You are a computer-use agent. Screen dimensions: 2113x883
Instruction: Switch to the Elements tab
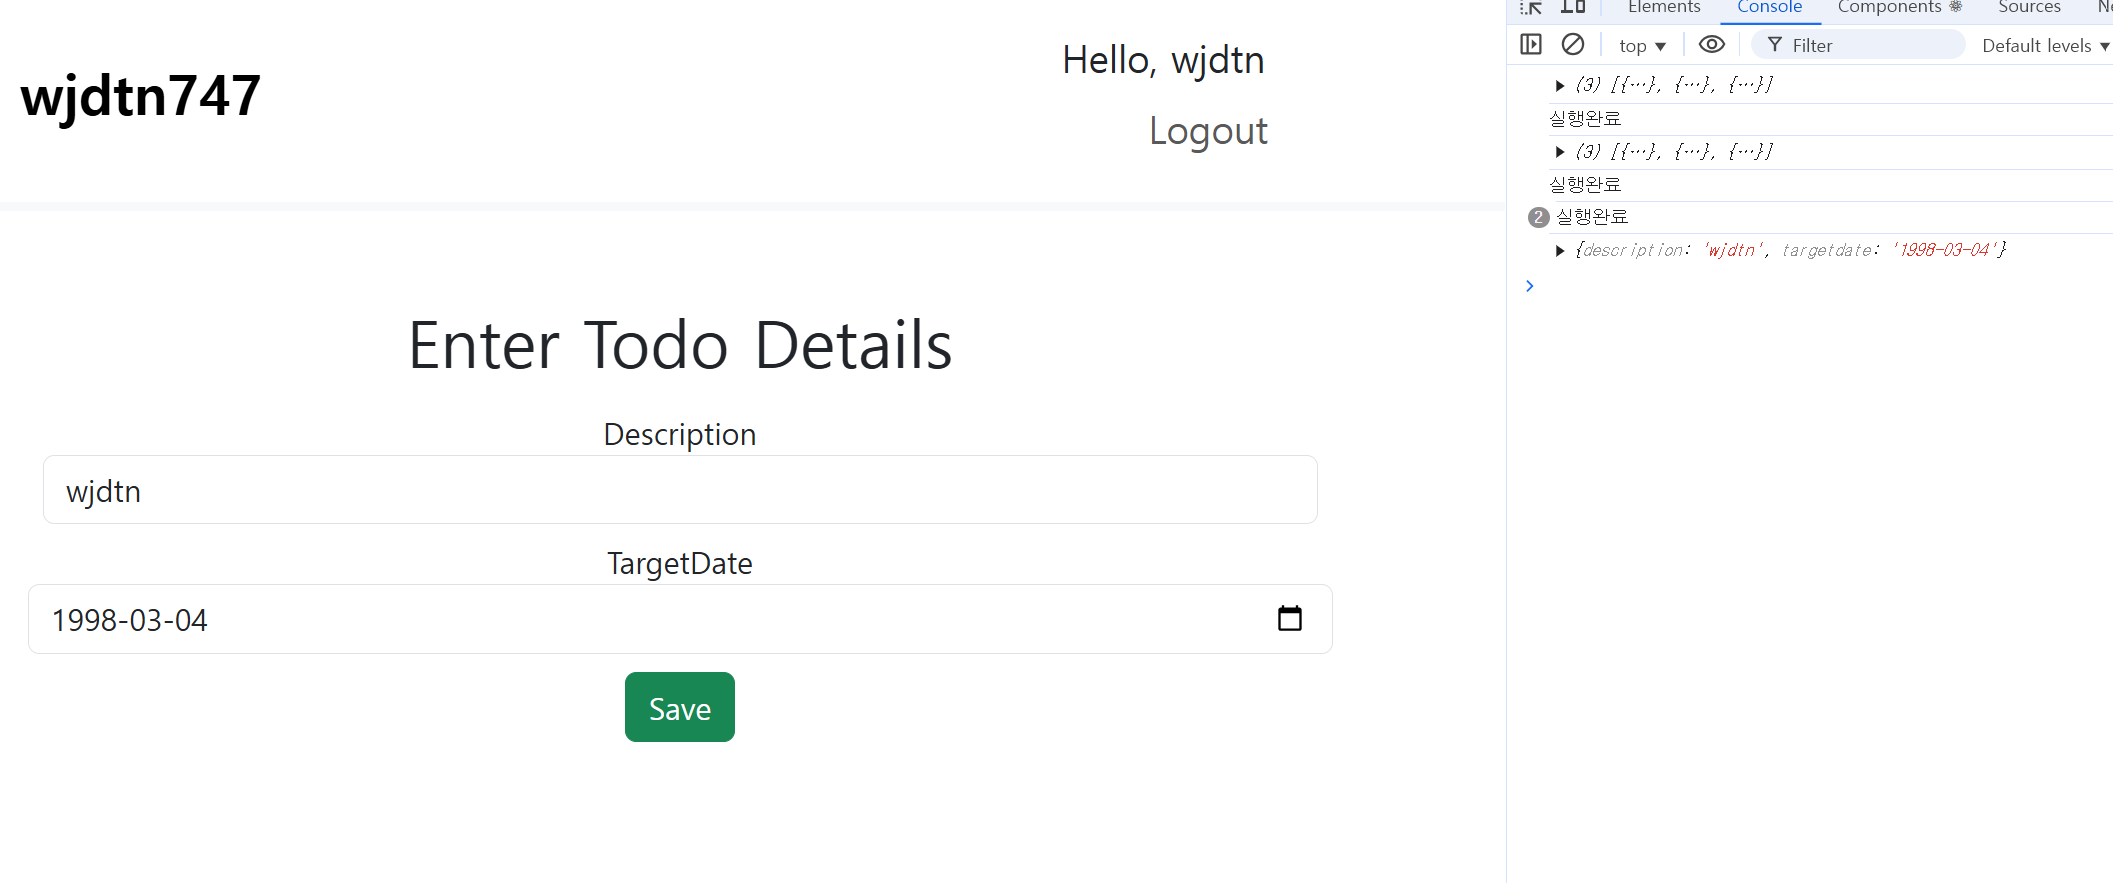click(1664, 8)
